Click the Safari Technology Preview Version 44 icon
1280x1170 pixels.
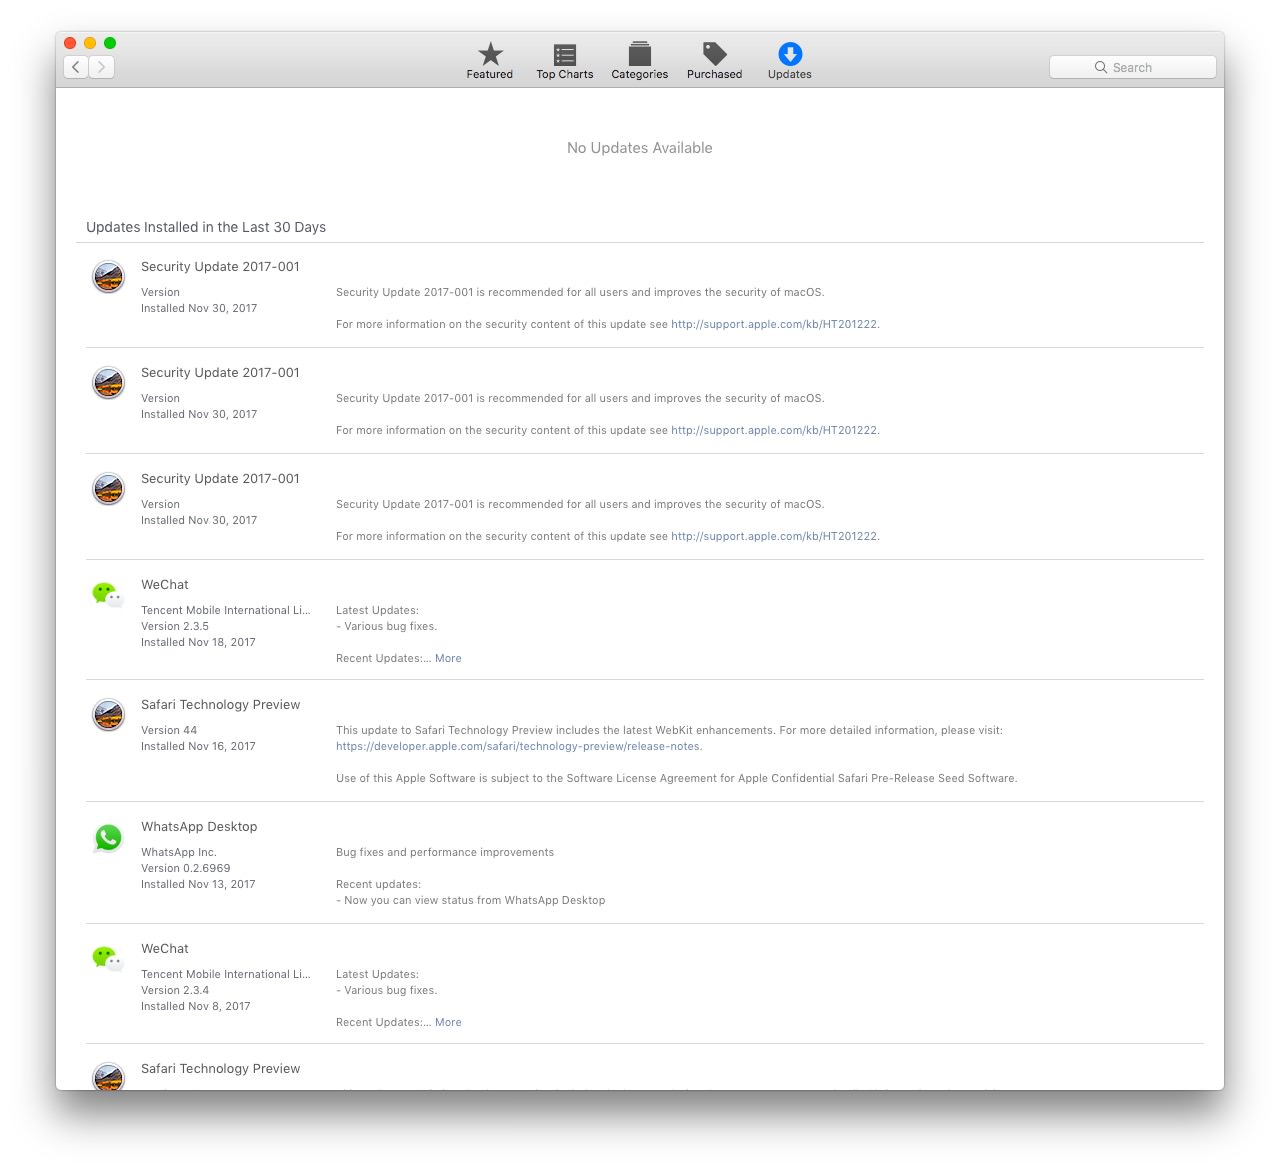[x=108, y=715]
